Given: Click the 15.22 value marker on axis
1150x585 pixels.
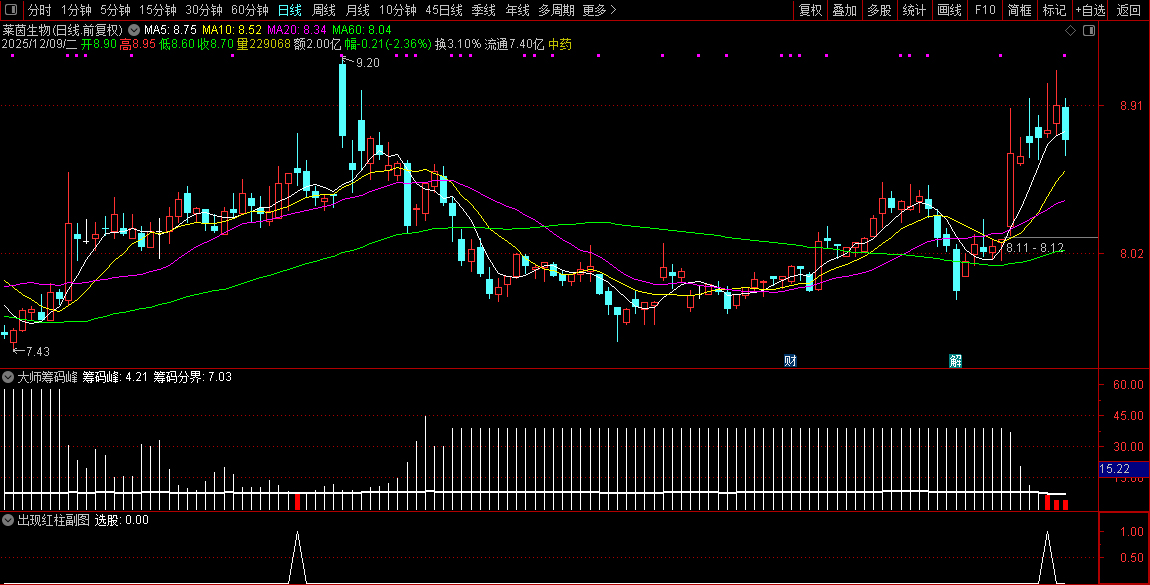Looking at the screenshot, I should 1114,468.
